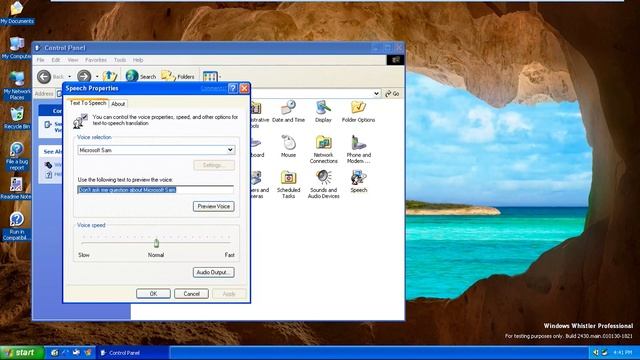
Task: Click the Search toolbar button
Action: (x=141, y=76)
